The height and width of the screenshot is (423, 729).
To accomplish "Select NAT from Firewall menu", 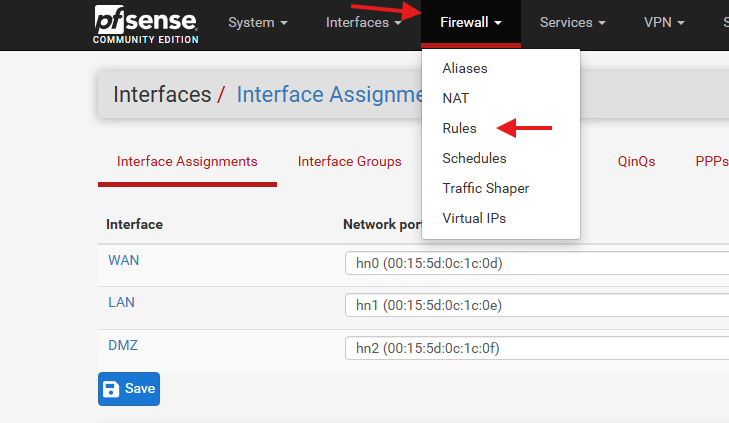I will point(456,98).
